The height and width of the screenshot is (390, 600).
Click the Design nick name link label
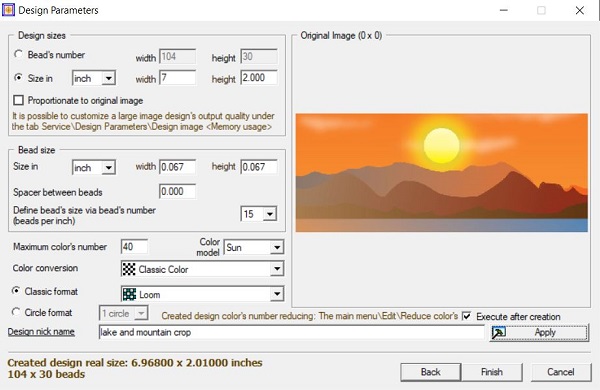point(41,331)
